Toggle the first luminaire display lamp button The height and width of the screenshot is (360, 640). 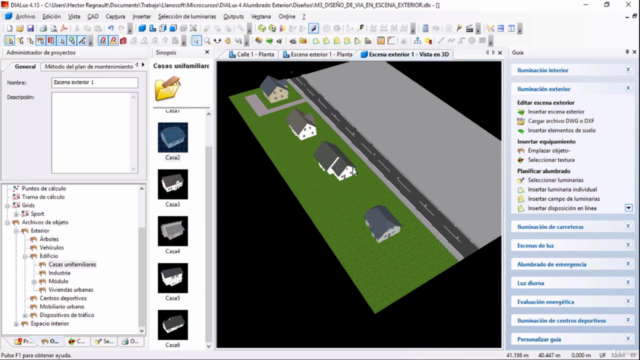tap(103, 40)
